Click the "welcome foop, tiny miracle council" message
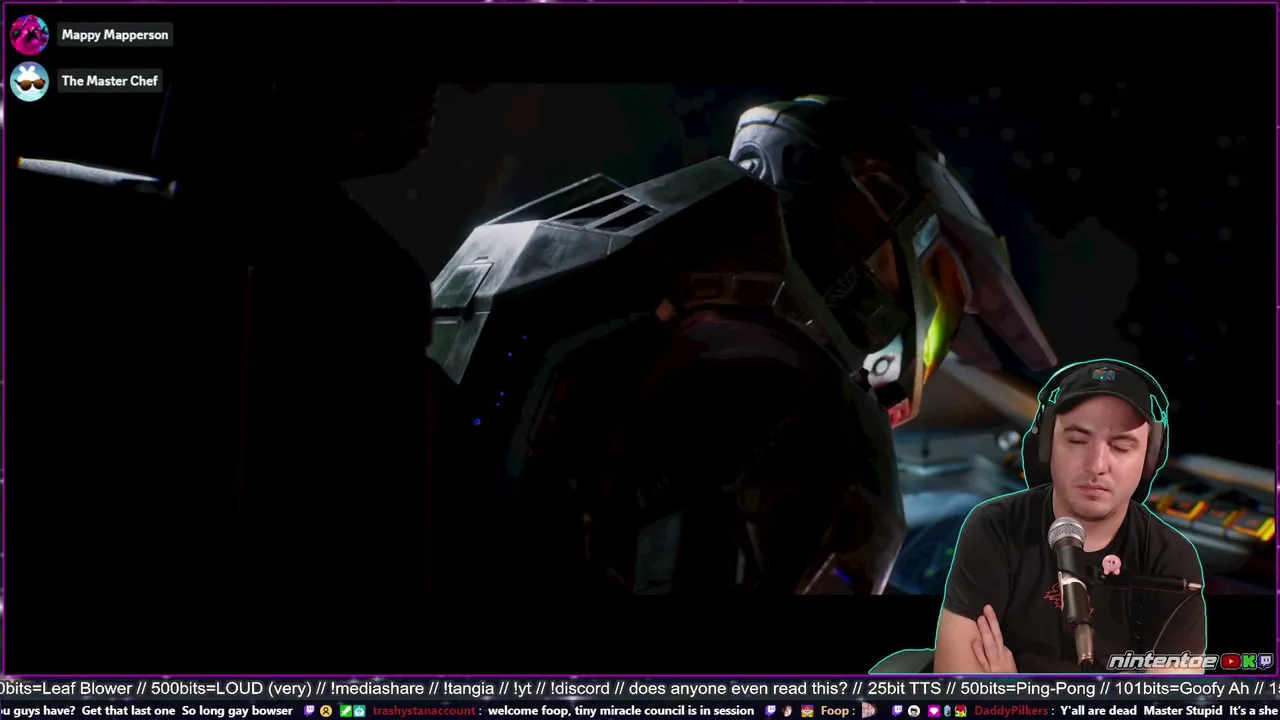Screen dimensions: 1280x720 [623, 711]
